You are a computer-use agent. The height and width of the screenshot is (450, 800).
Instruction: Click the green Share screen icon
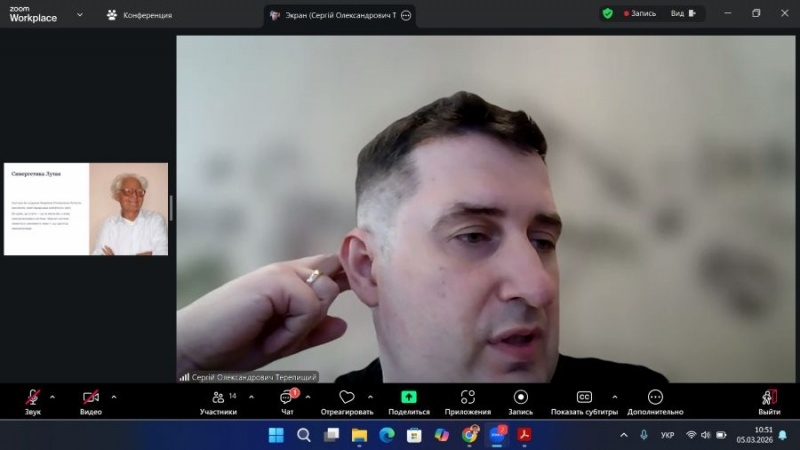(409, 397)
